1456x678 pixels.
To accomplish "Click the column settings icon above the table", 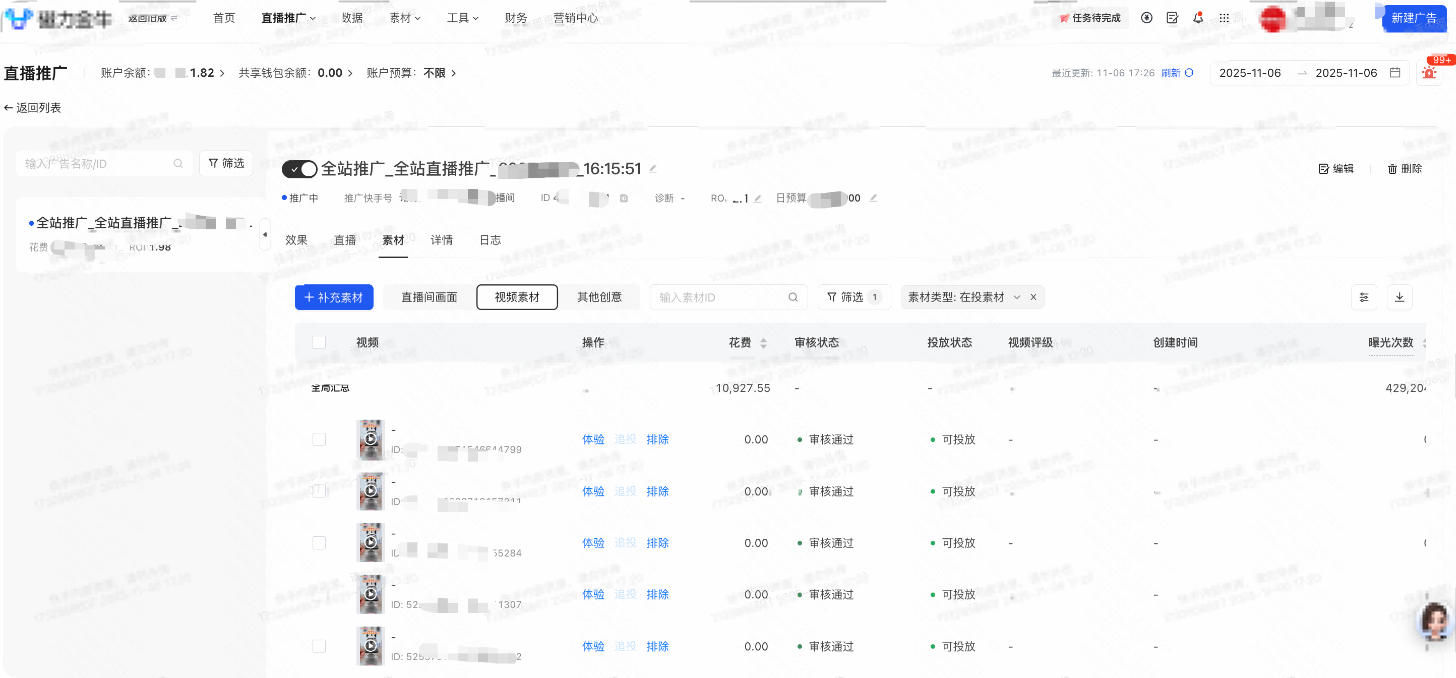I will 1364,297.
